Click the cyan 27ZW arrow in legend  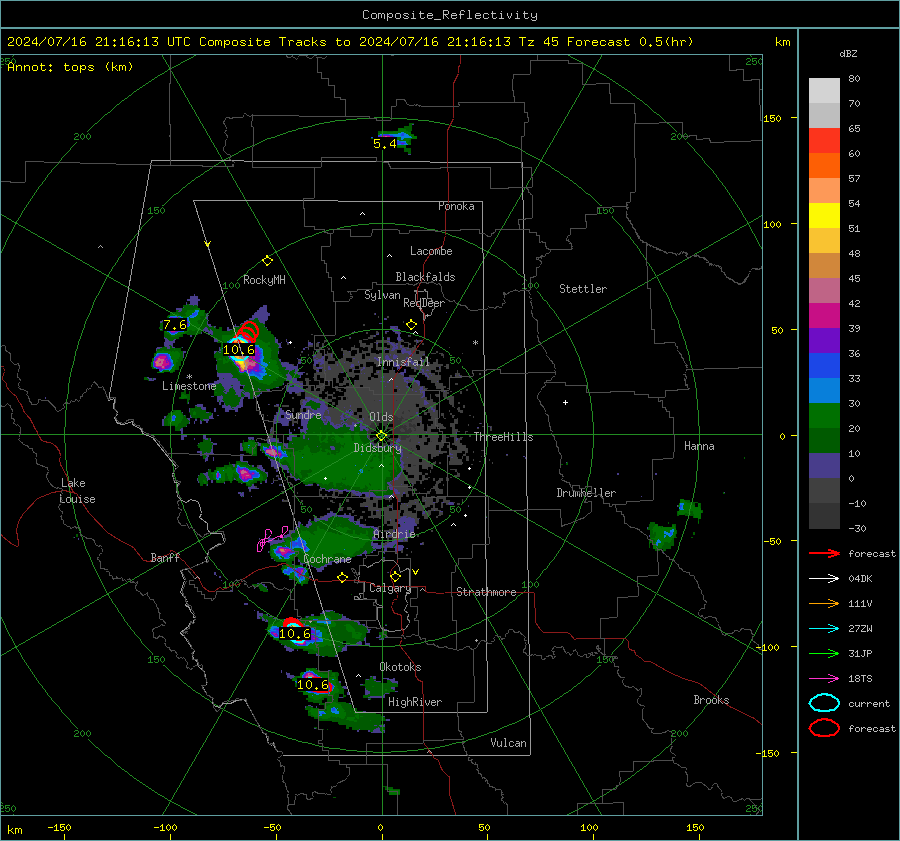pyautogui.click(x=824, y=629)
